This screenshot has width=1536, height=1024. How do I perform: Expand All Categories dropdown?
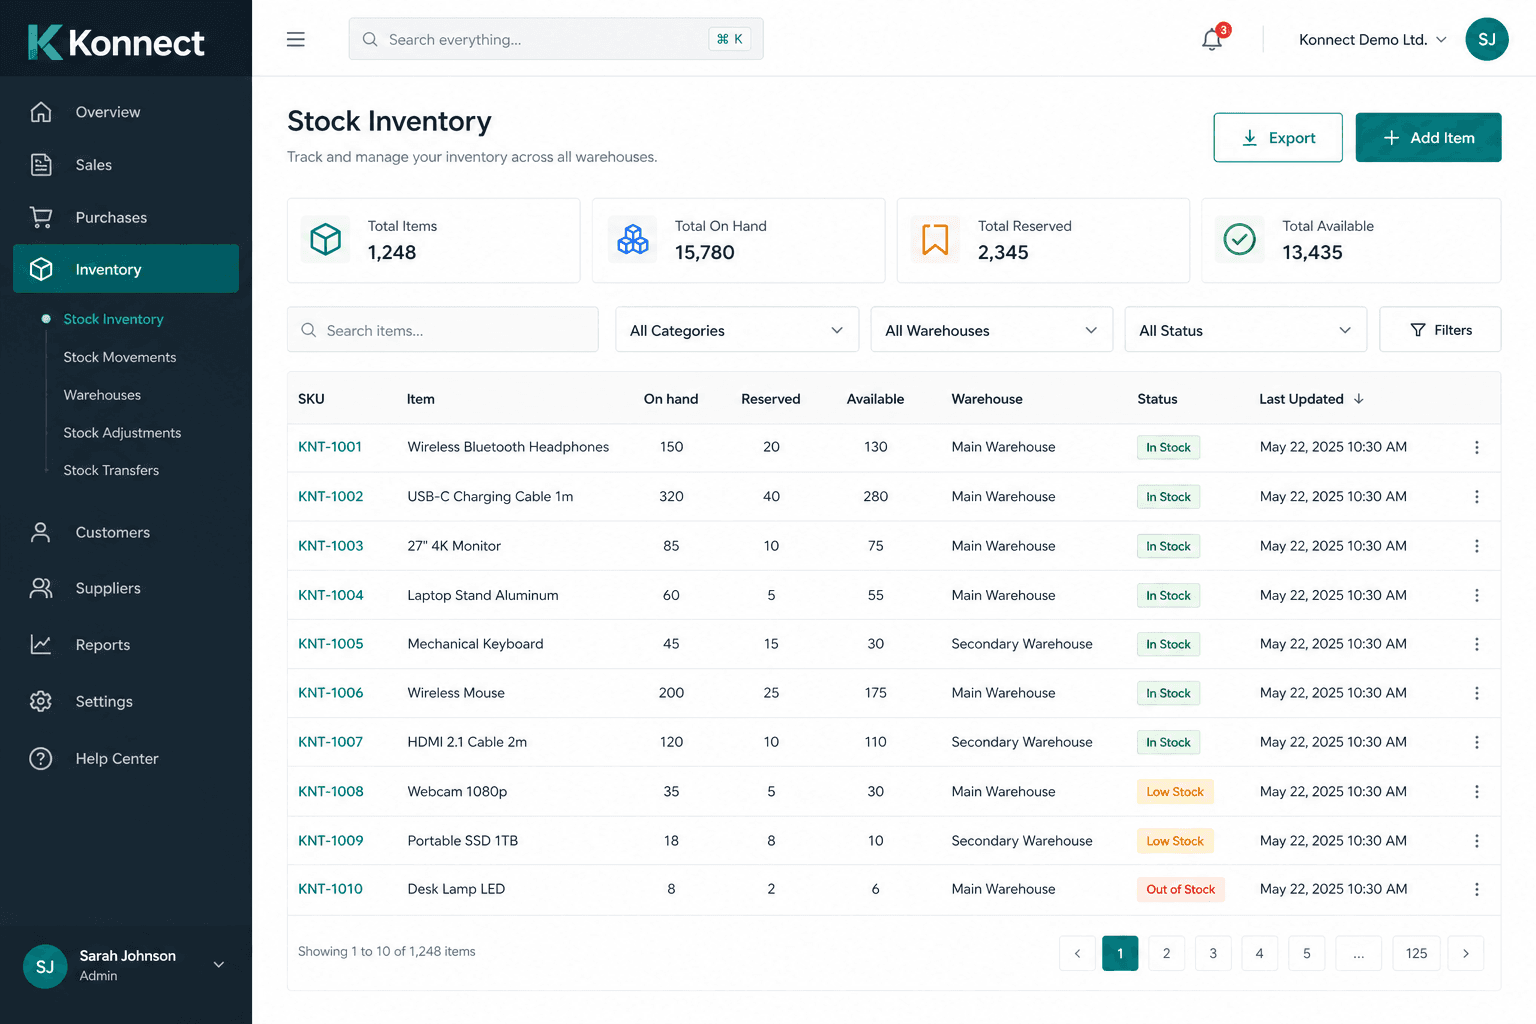pos(737,330)
